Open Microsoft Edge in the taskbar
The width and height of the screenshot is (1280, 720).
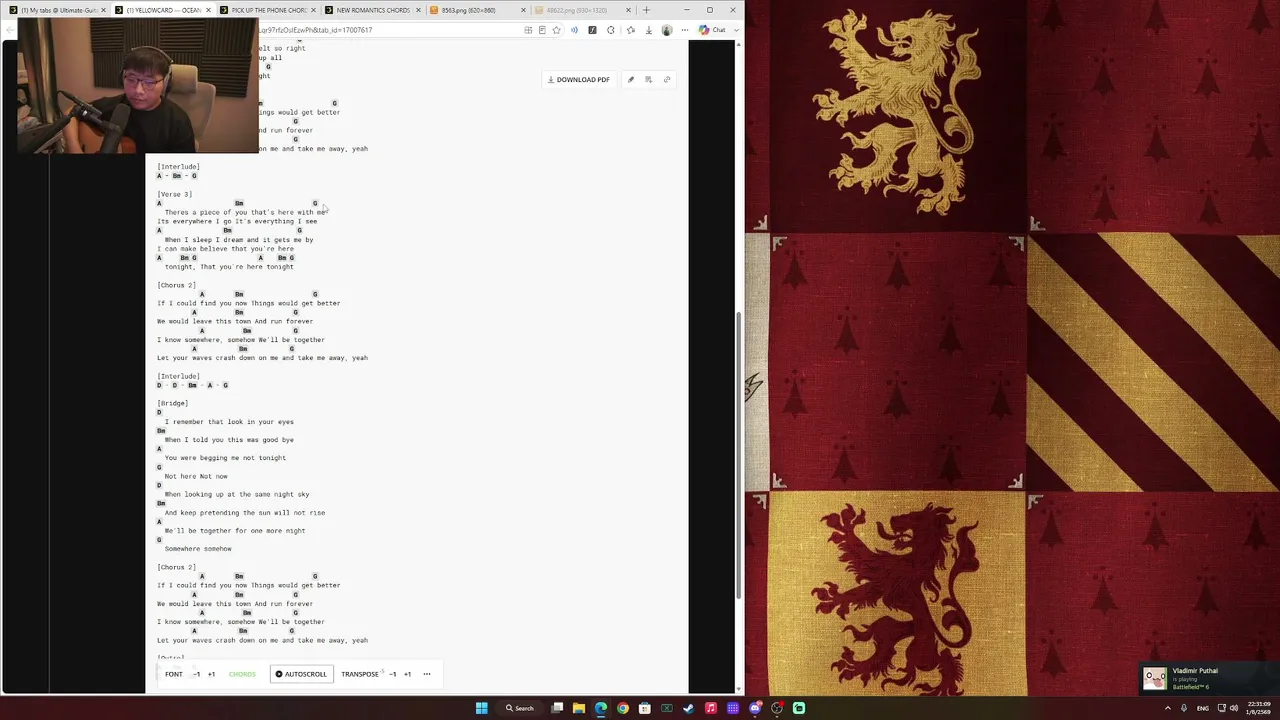tap(601, 708)
